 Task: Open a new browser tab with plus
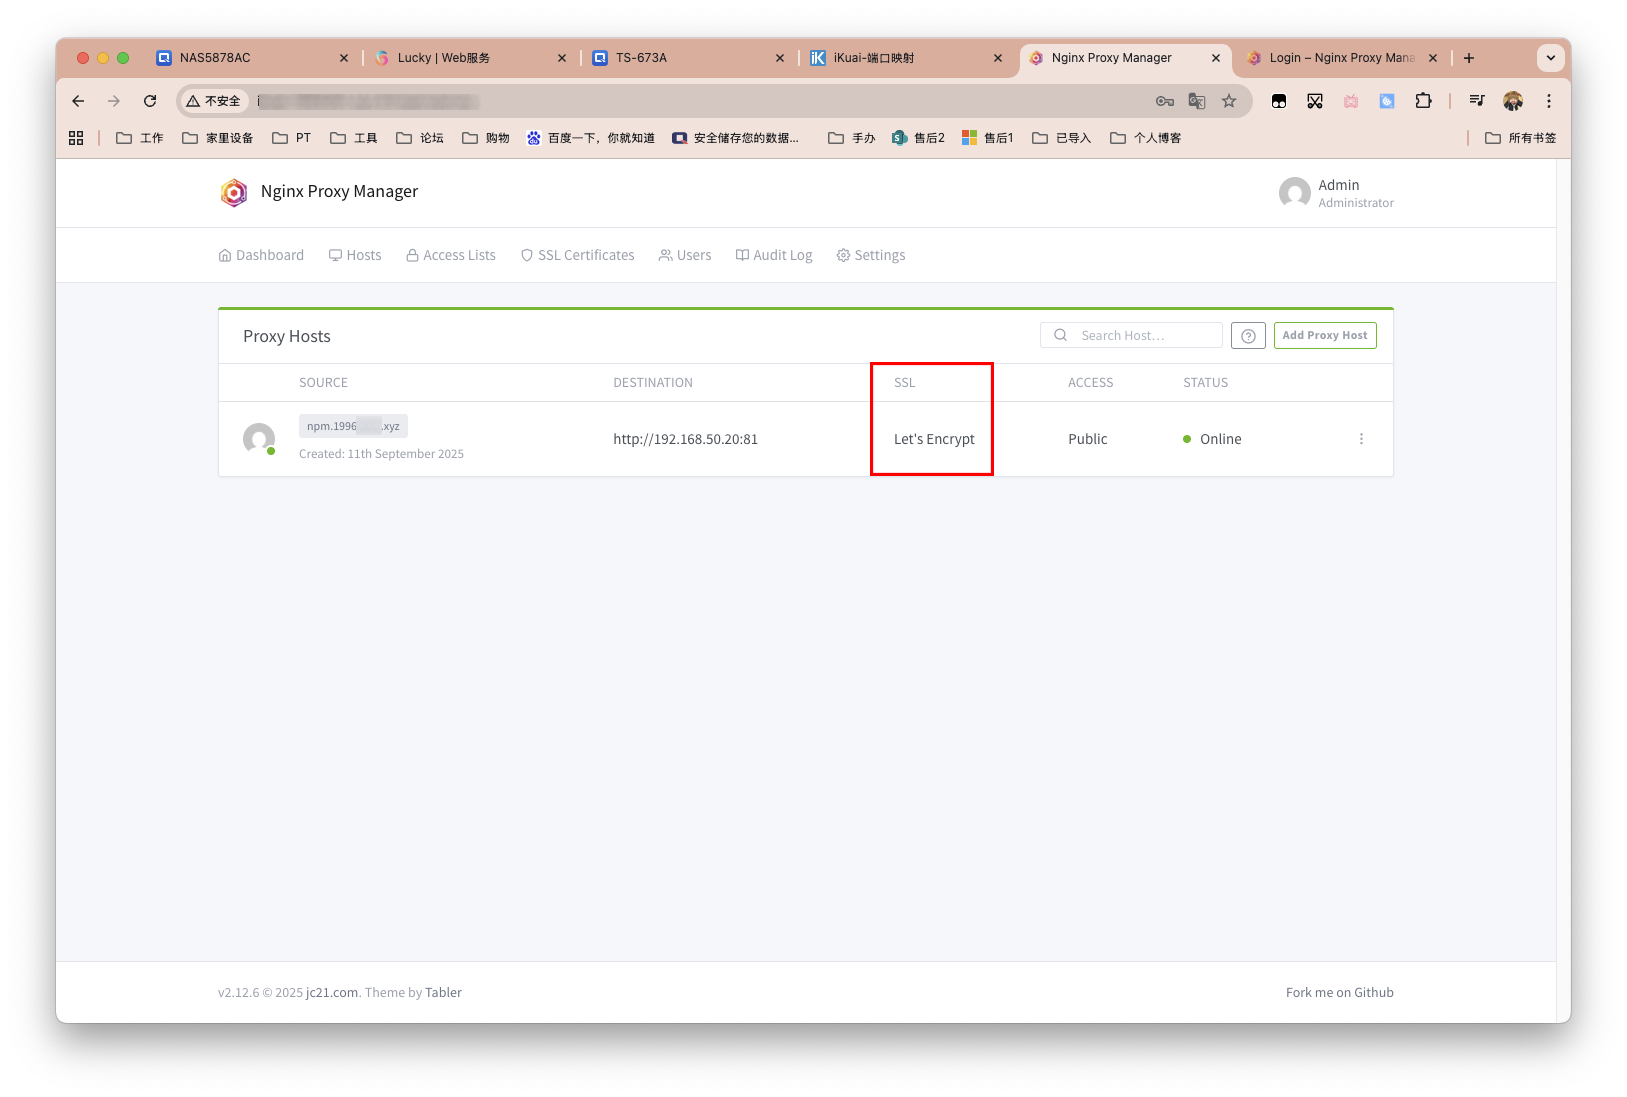coord(1469,58)
